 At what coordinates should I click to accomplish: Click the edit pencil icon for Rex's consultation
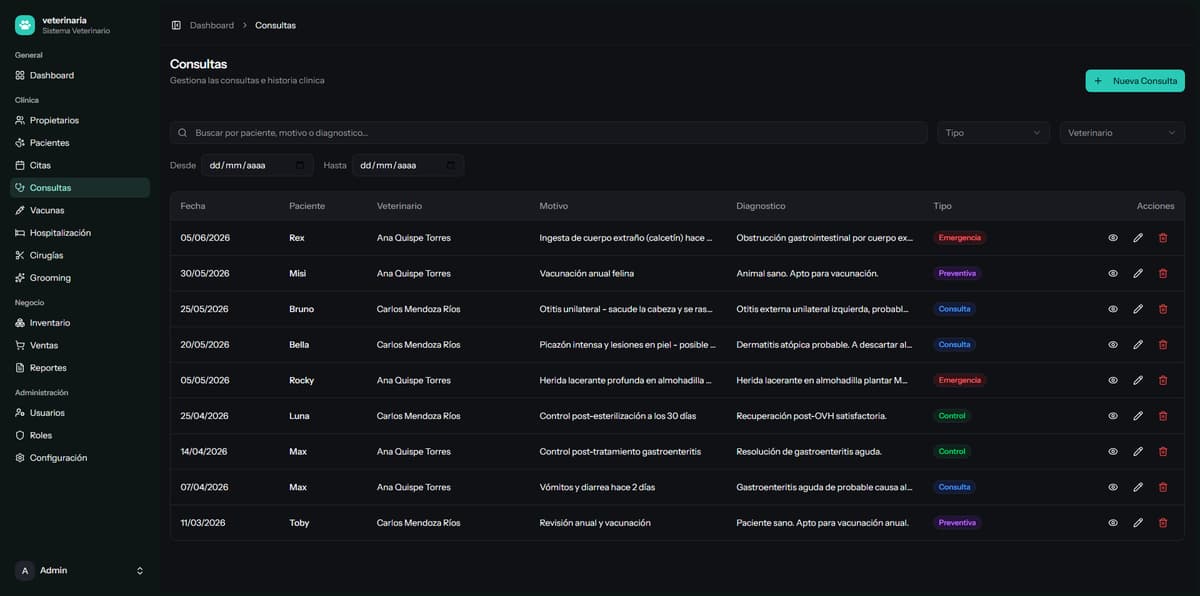point(1138,238)
